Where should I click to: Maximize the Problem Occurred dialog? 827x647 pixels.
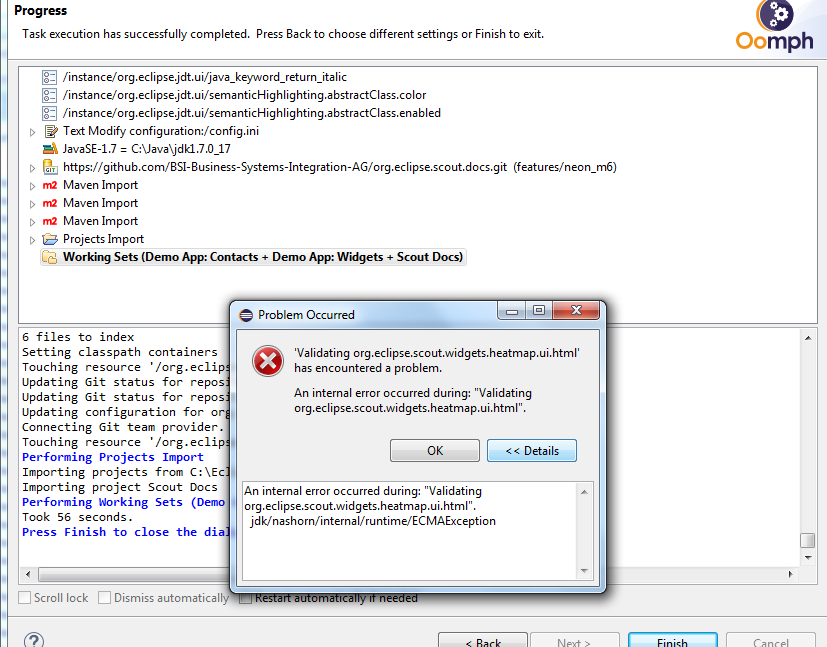tap(538, 310)
